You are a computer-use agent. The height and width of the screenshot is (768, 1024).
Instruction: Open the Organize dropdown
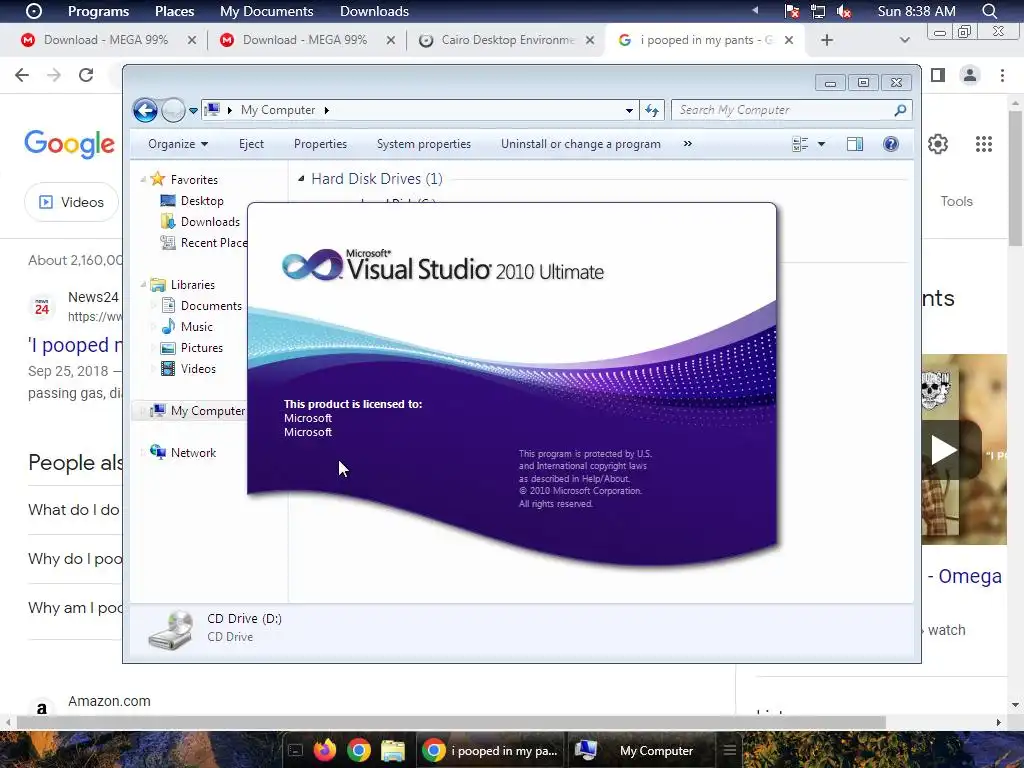coord(178,144)
